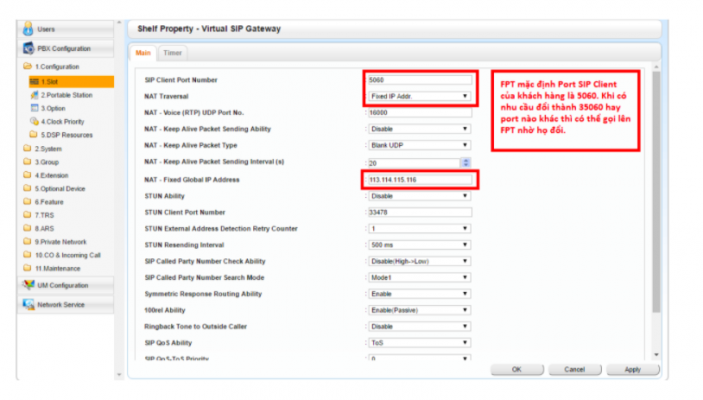Open 5.DSP Resources folder icon
The width and height of the screenshot is (703, 400).
34,134
